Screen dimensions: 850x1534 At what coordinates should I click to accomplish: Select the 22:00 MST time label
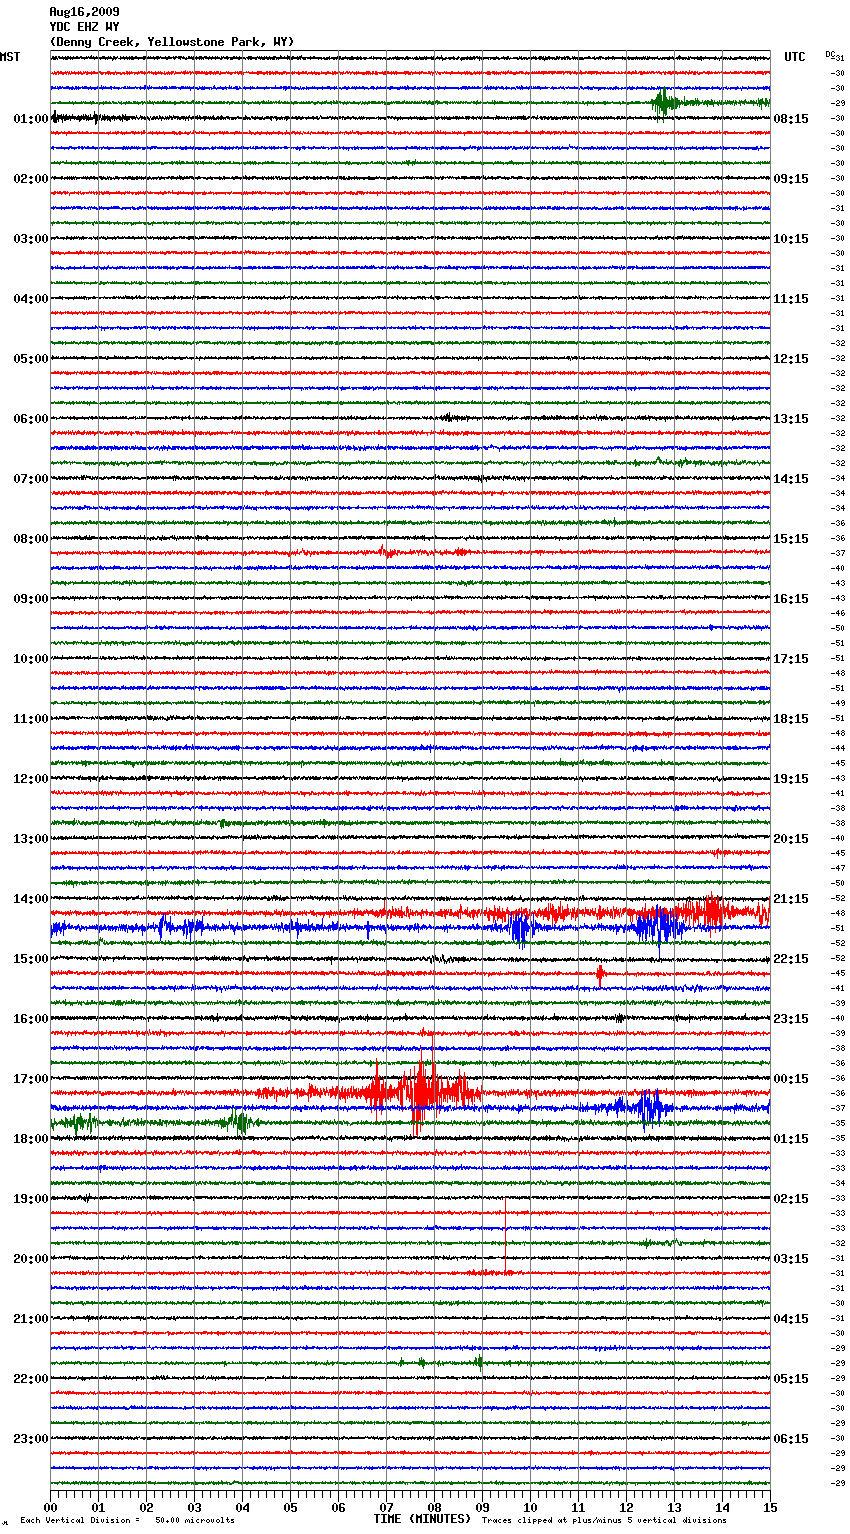[x=31, y=1379]
